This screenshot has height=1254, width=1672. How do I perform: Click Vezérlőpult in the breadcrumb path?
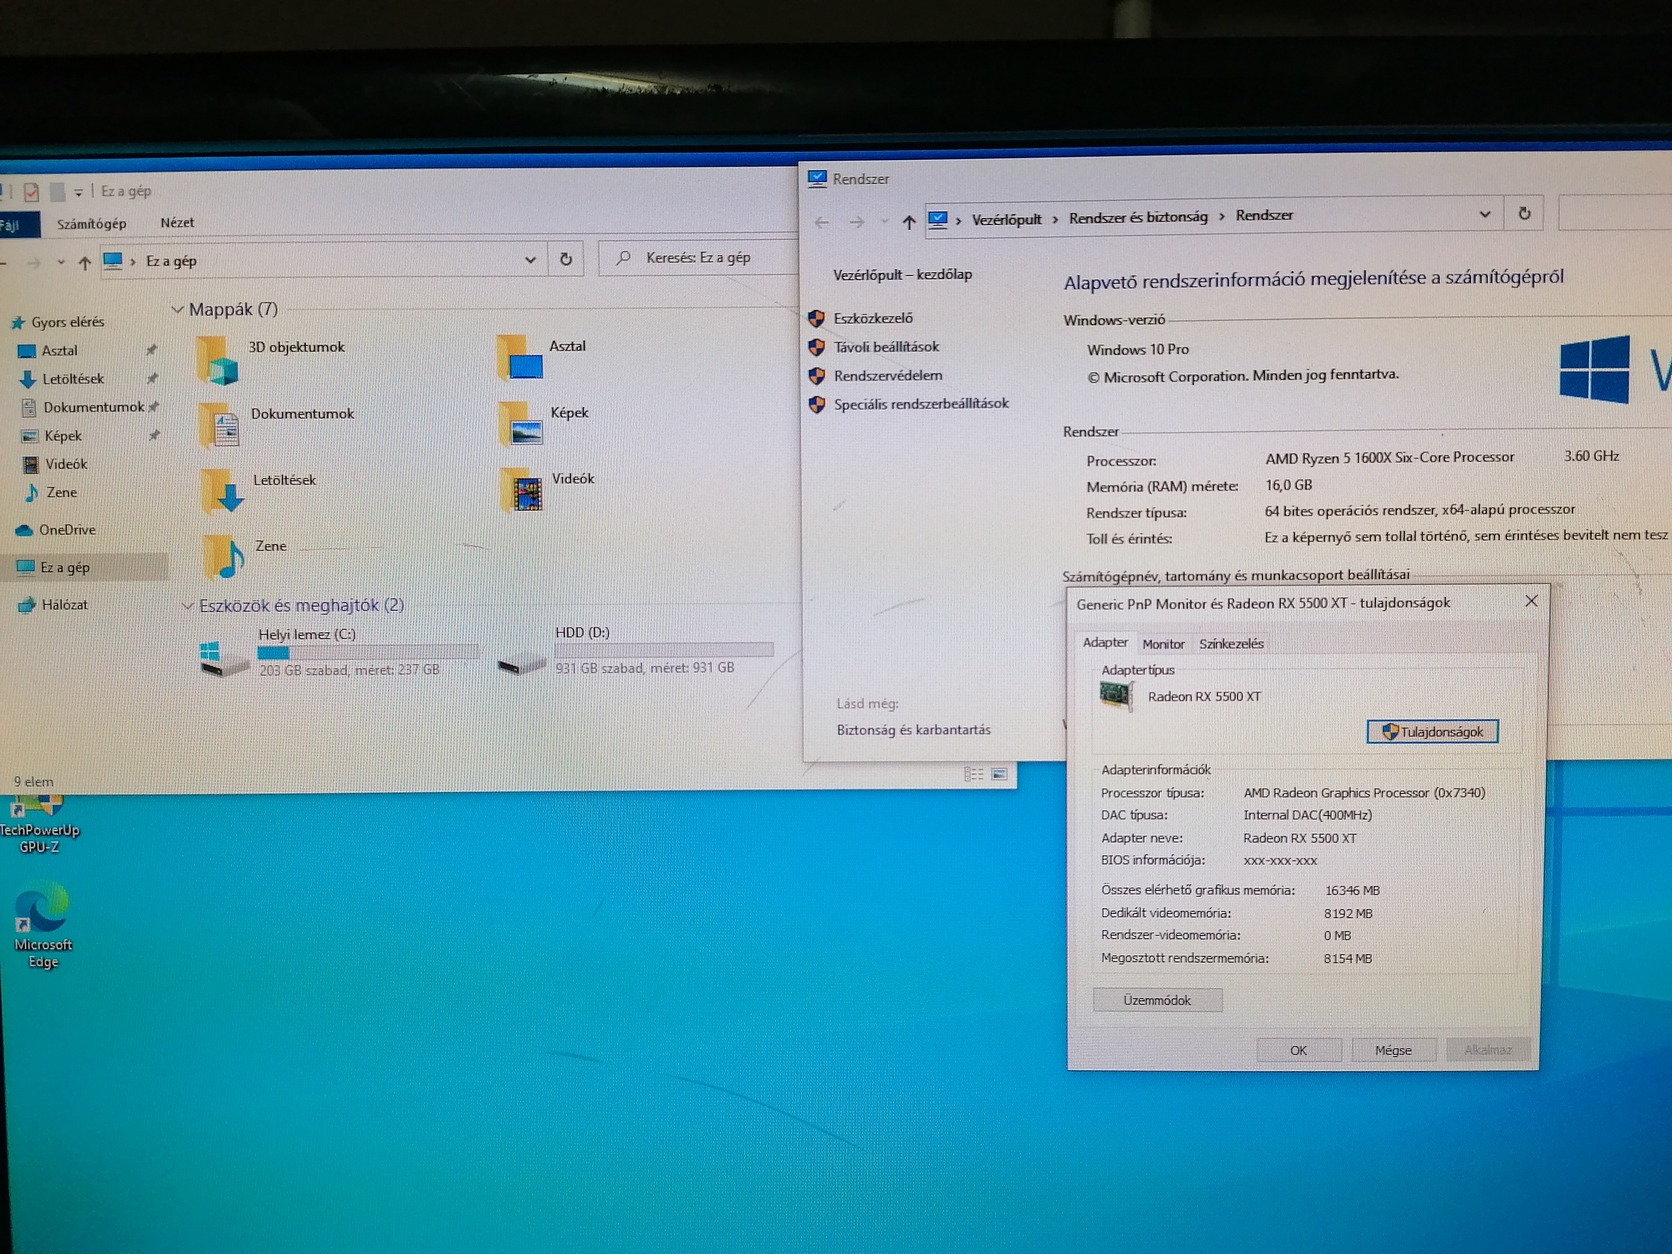pos(1006,219)
